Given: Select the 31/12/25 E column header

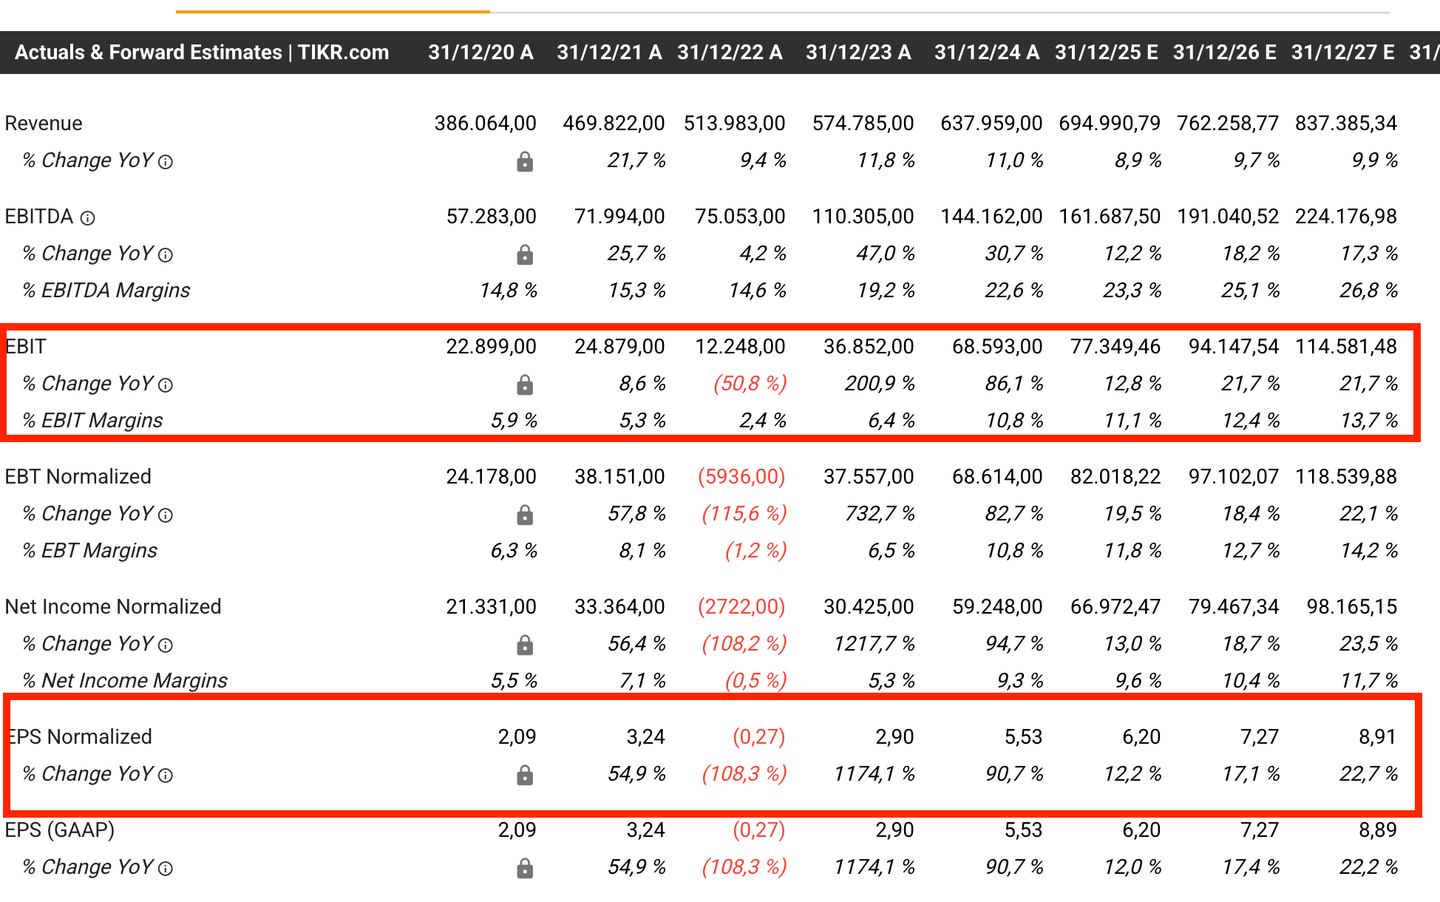Looking at the screenshot, I should [x=1106, y=52].
